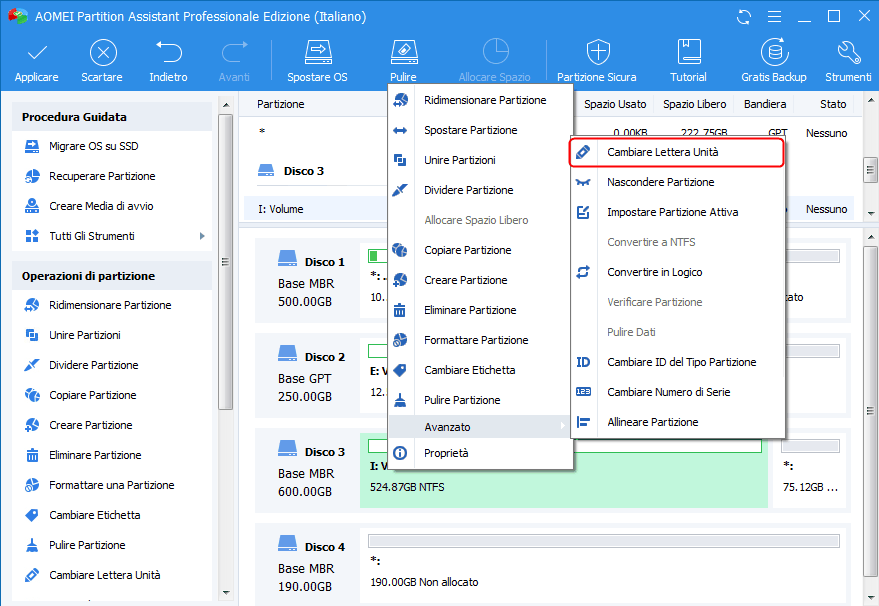This screenshot has width=879, height=606.
Task: Click the Gratis Backup icon
Action: tap(775, 53)
